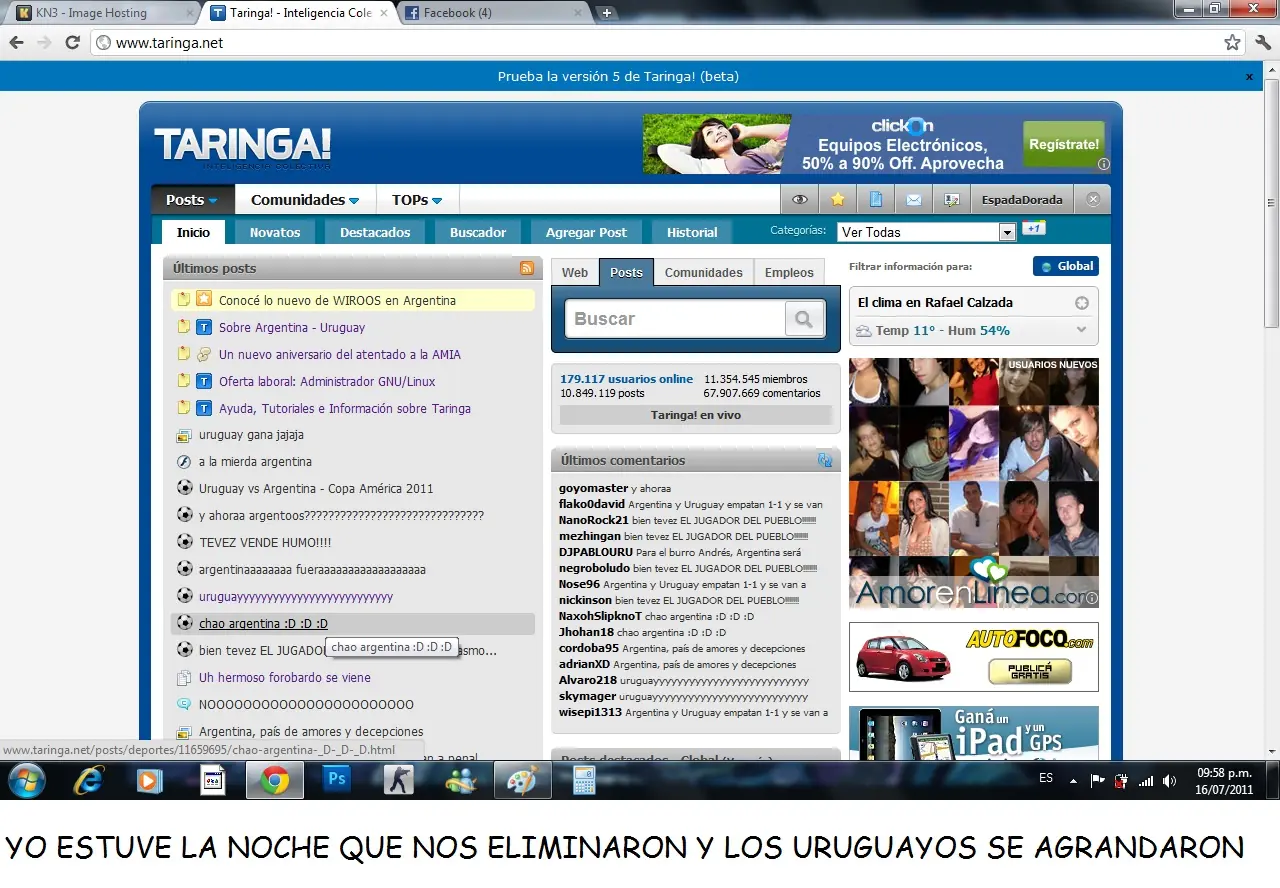Screen dimensions: 1280x888
Task: Open drafts via the blue document icon
Action: [x=876, y=199]
